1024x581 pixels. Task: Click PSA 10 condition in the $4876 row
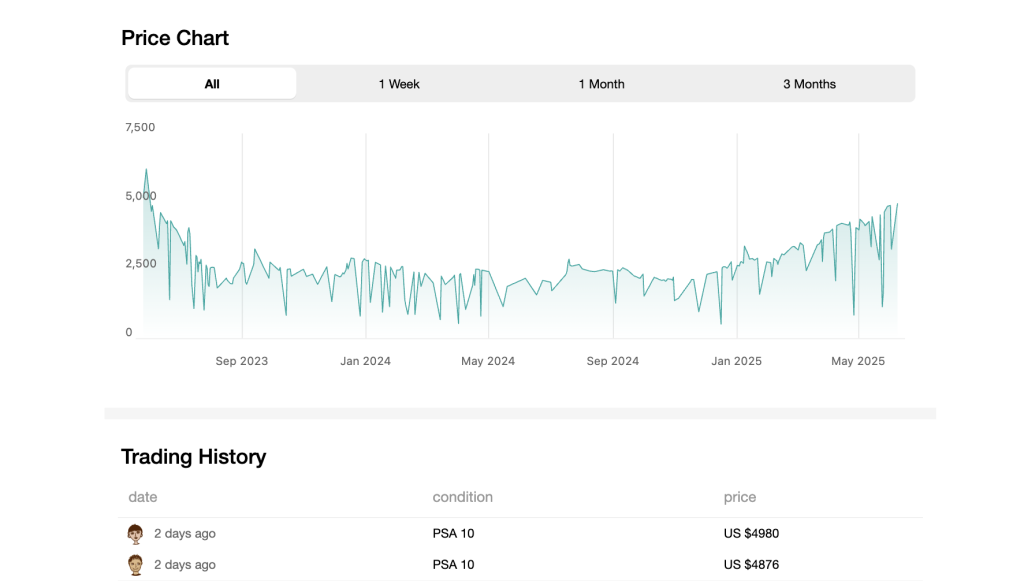coord(453,565)
